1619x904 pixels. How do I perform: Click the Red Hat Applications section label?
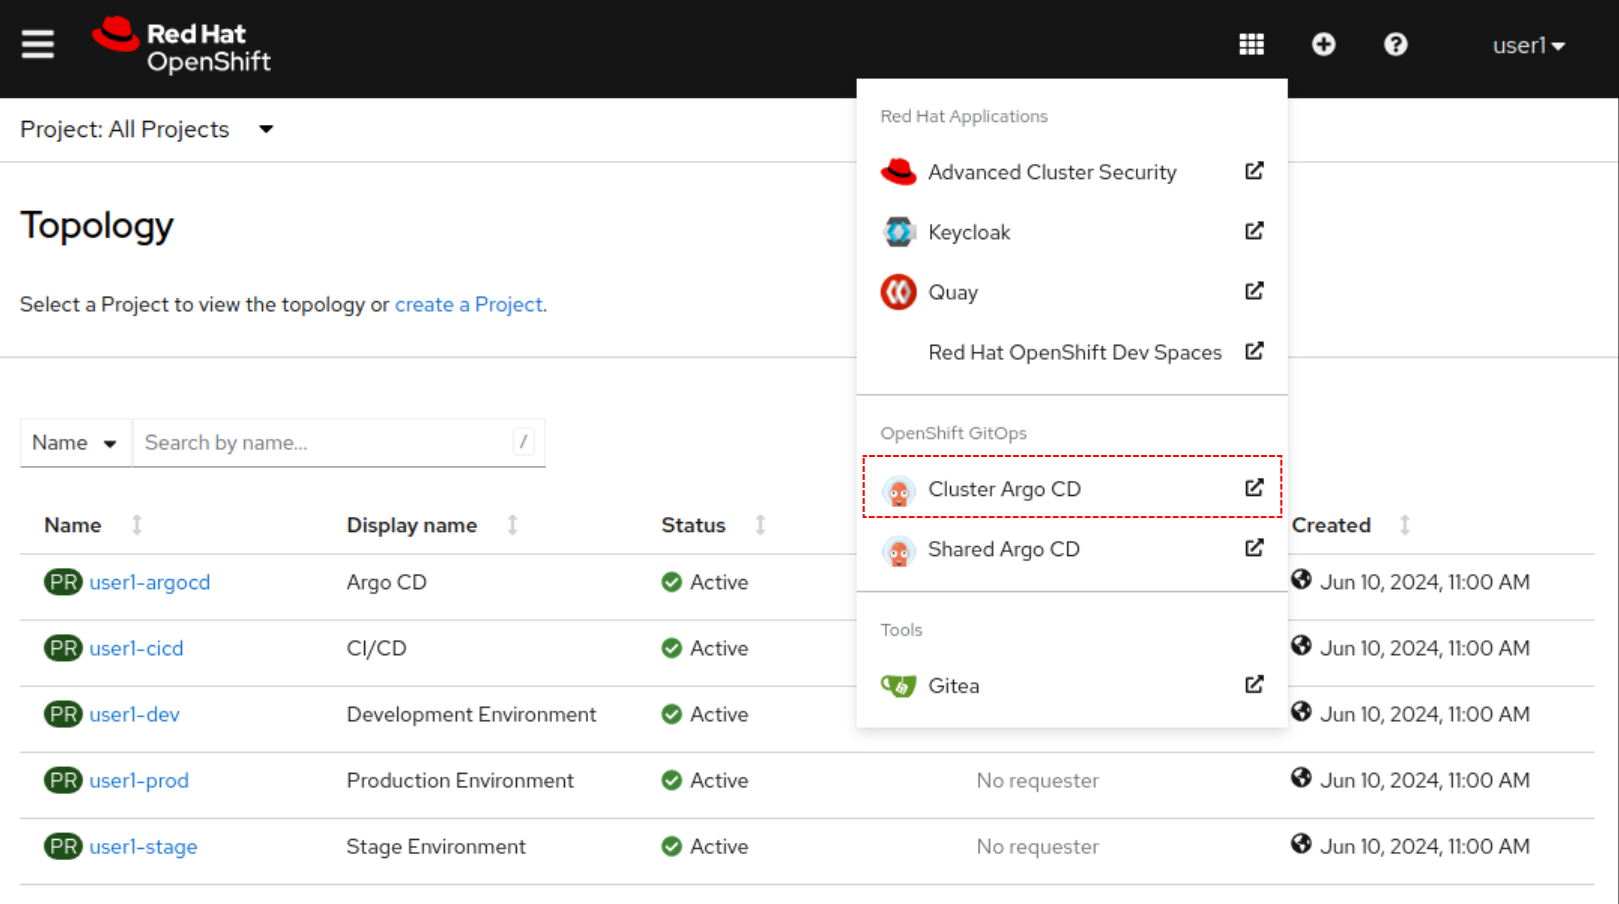click(964, 116)
